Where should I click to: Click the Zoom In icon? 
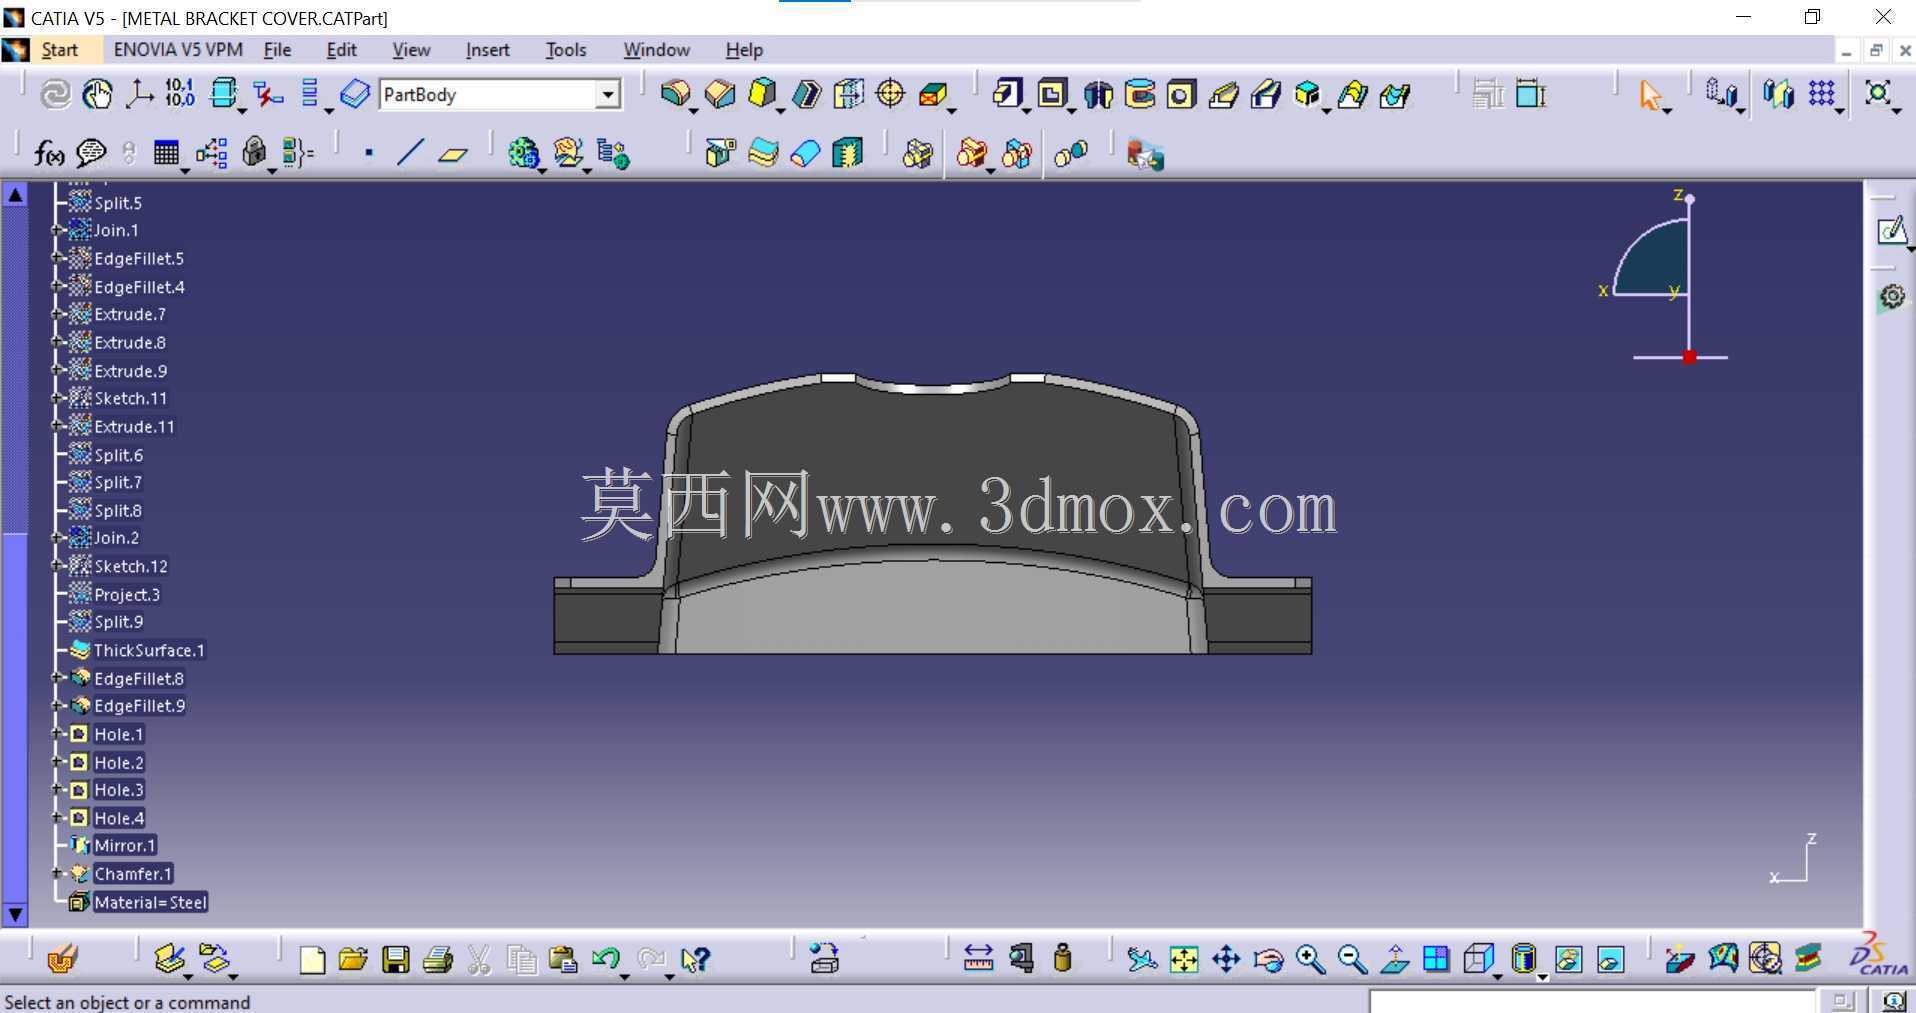1310,960
